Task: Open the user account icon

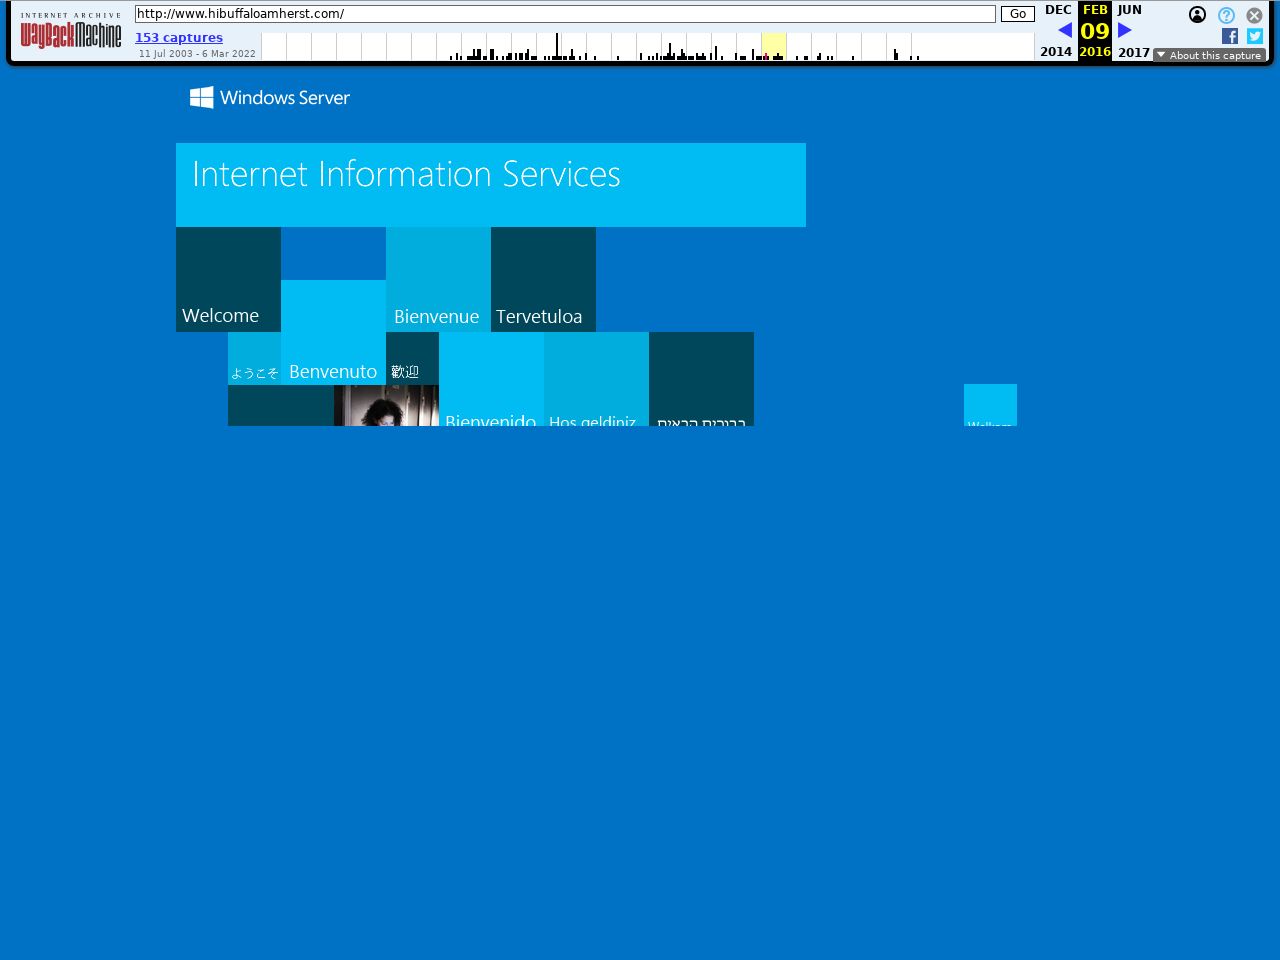Action: [x=1197, y=15]
